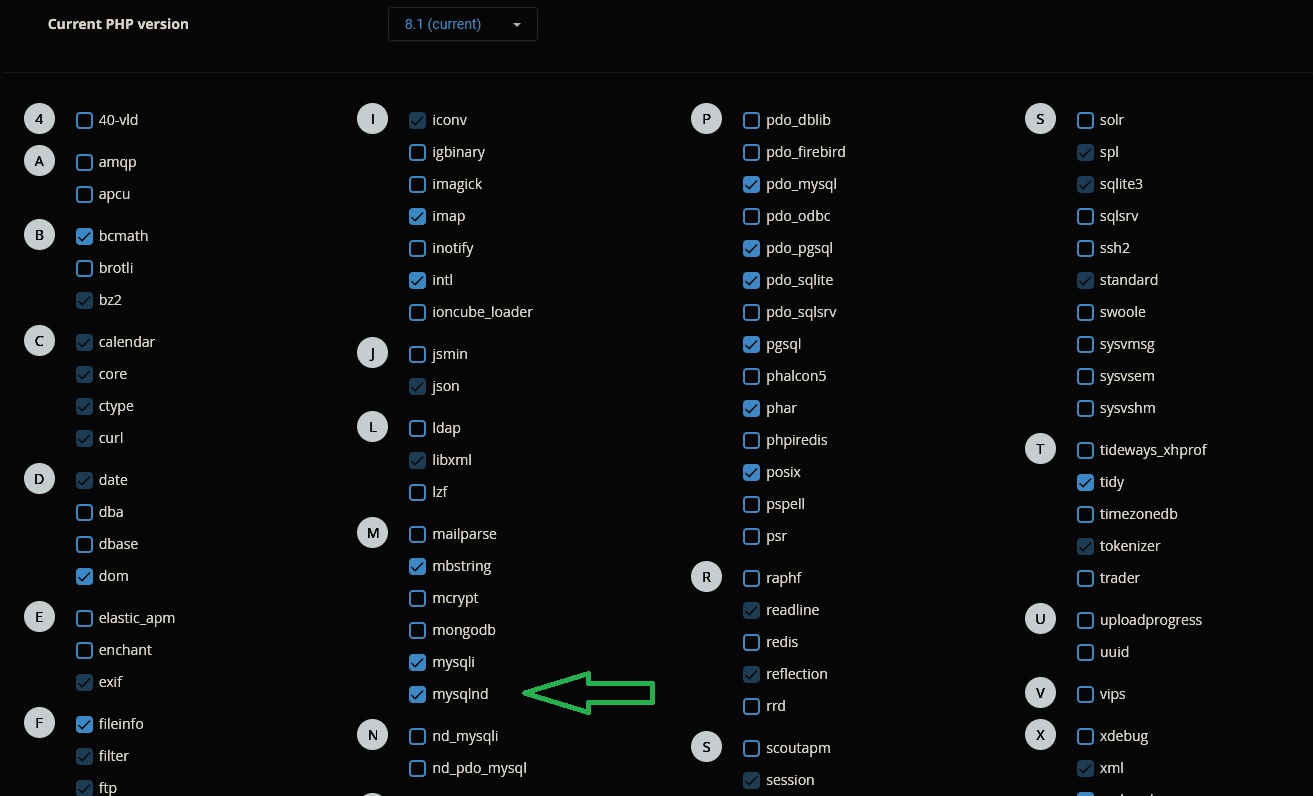Image resolution: width=1313 pixels, height=796 pixels.
Task: Uncheck the pdo_mysql extension
Action: [752, 184]
